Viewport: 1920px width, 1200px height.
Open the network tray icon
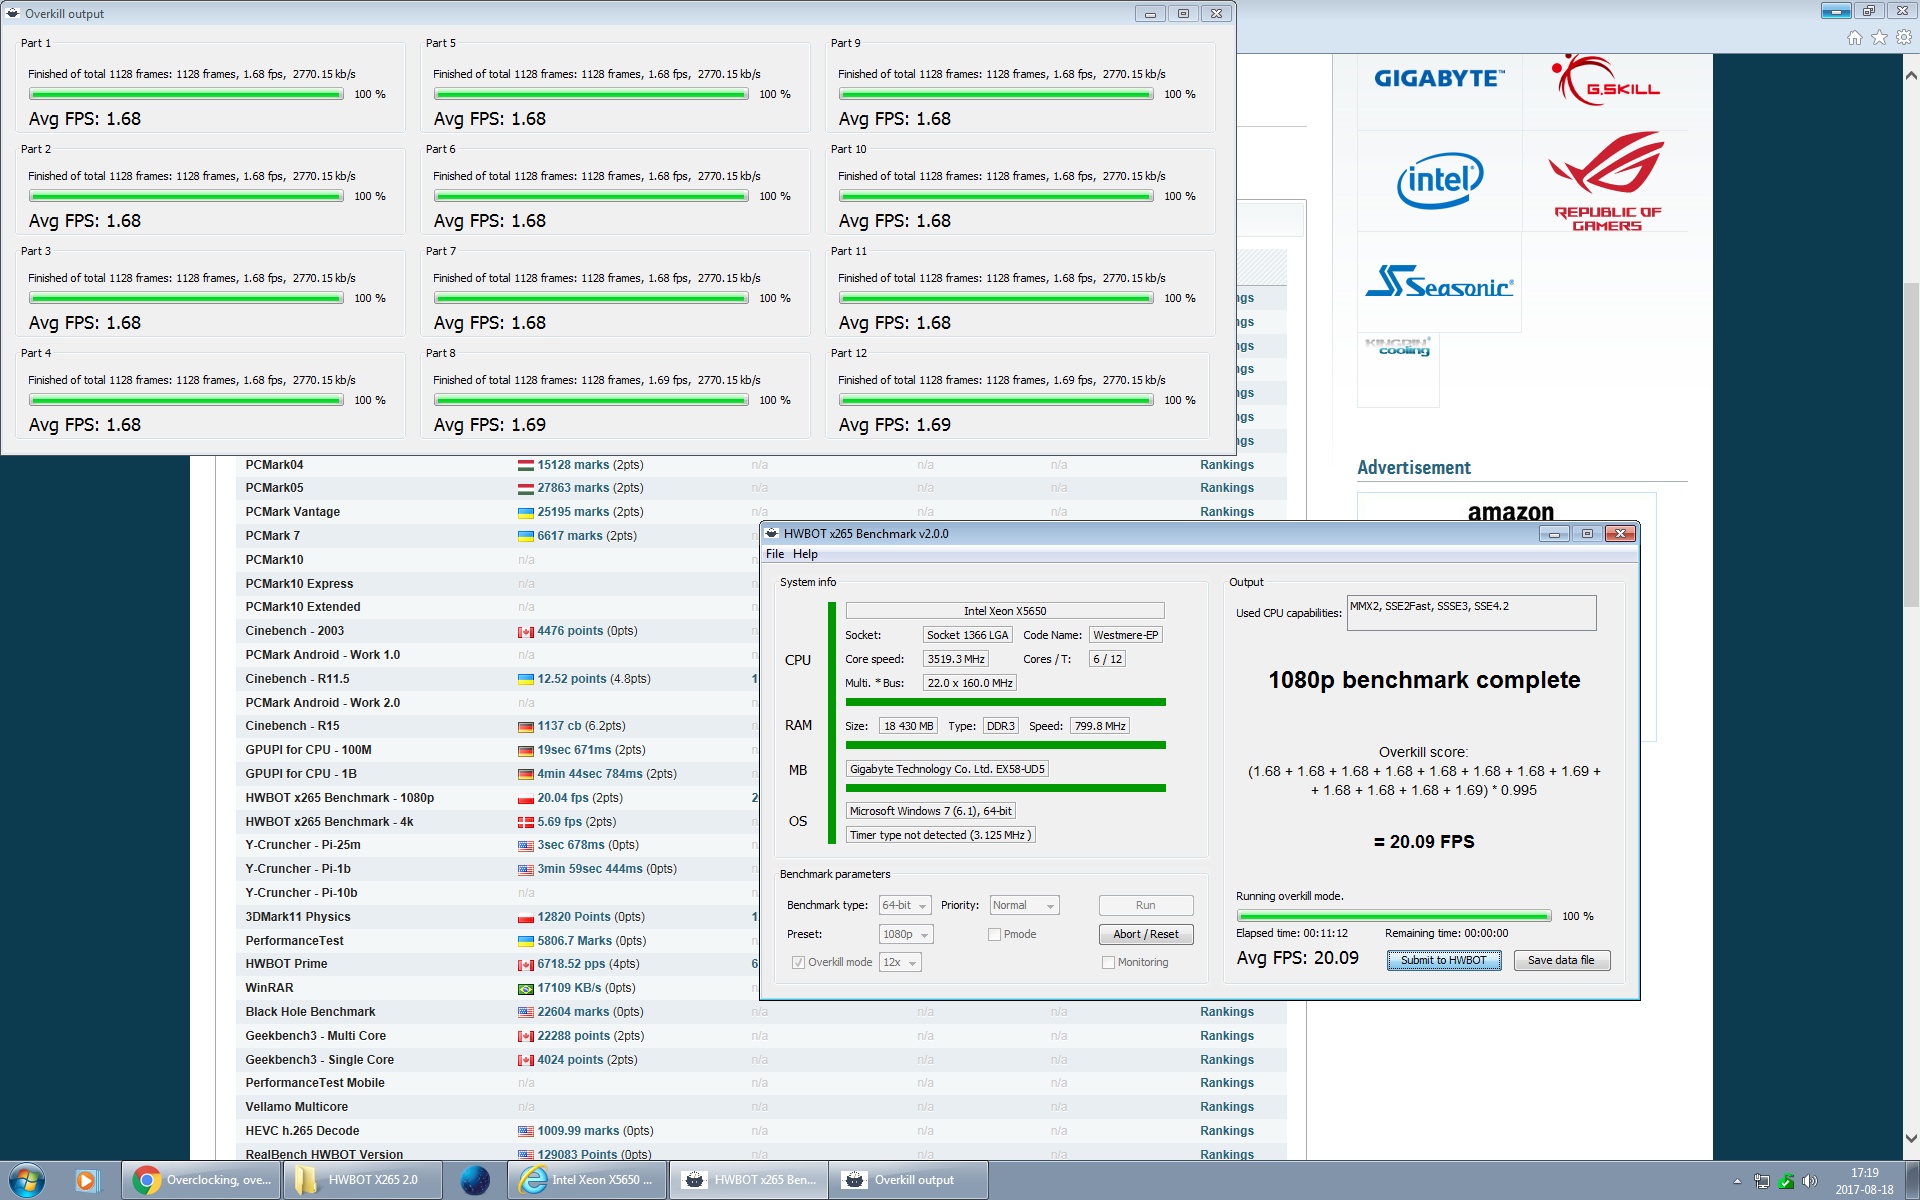[1762, 1181]
